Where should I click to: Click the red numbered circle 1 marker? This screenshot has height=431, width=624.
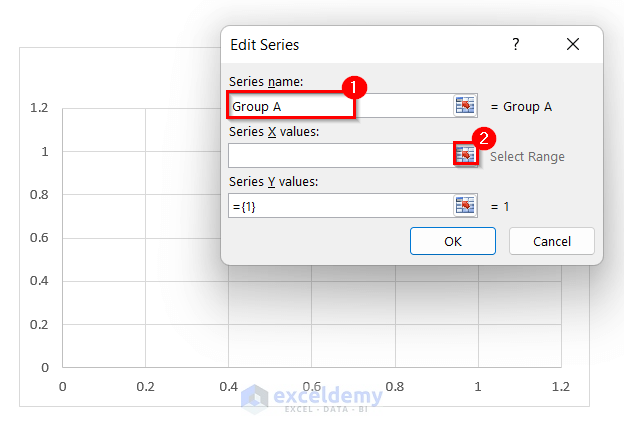click(351, 87)
